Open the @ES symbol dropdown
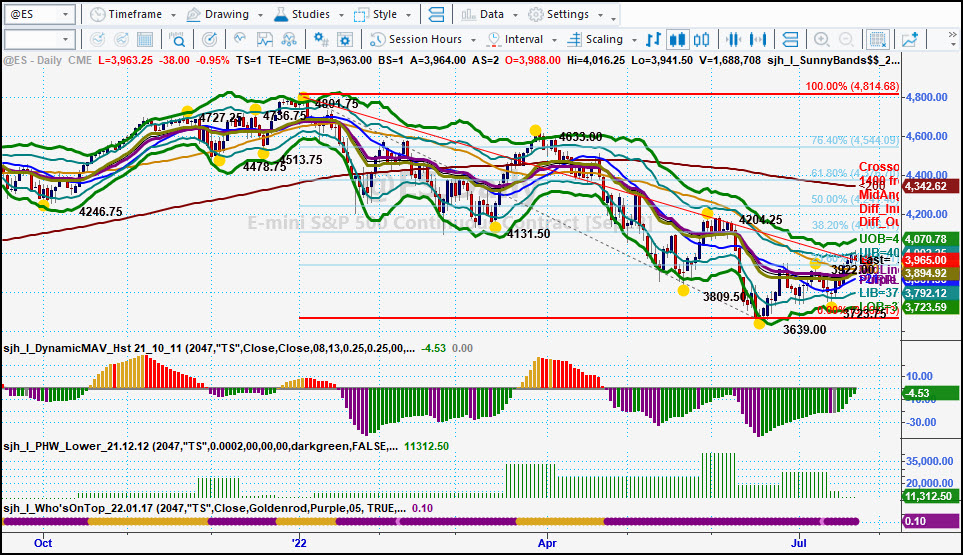The image size is (963, 555). 65,14
